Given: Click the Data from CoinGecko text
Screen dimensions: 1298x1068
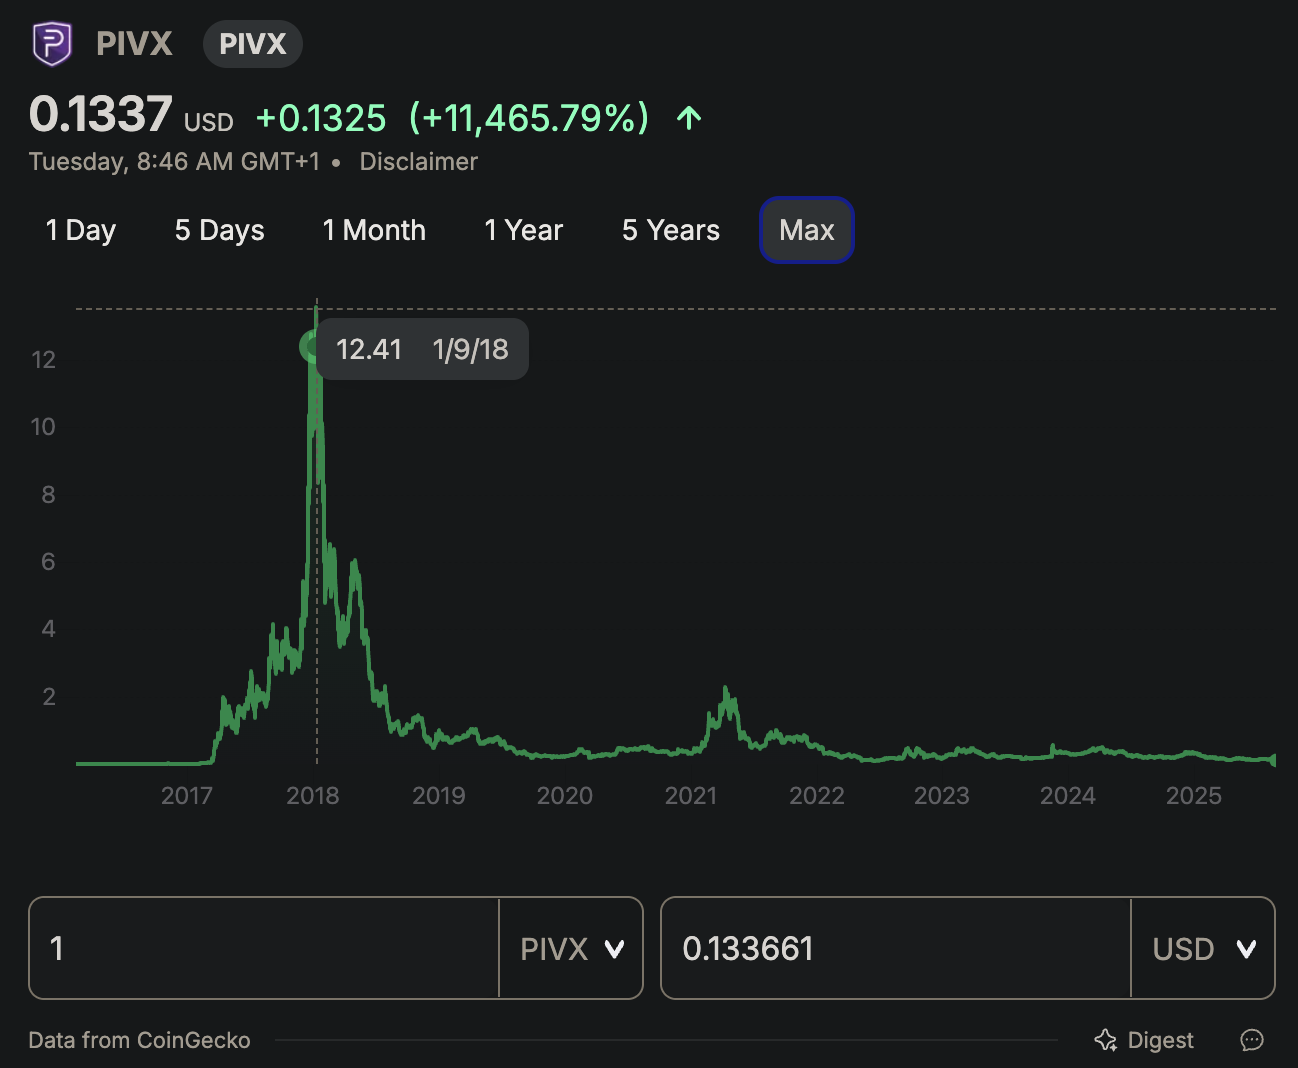Looking at the screenshot, I should [139, 1040].
